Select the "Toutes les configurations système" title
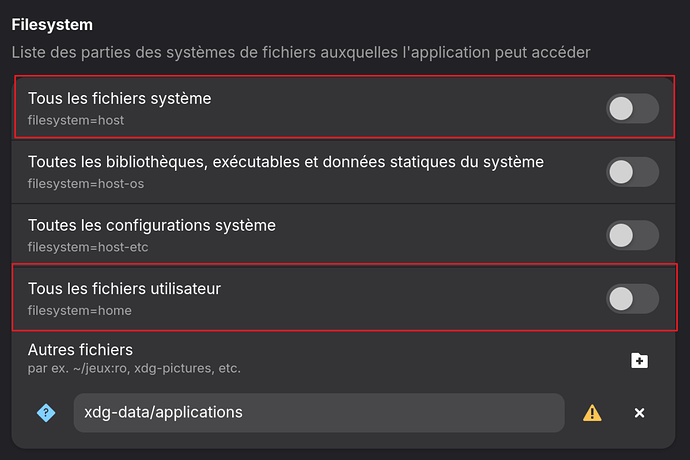Viewport: 690px width, 460px height. click(x=151, y=225)
